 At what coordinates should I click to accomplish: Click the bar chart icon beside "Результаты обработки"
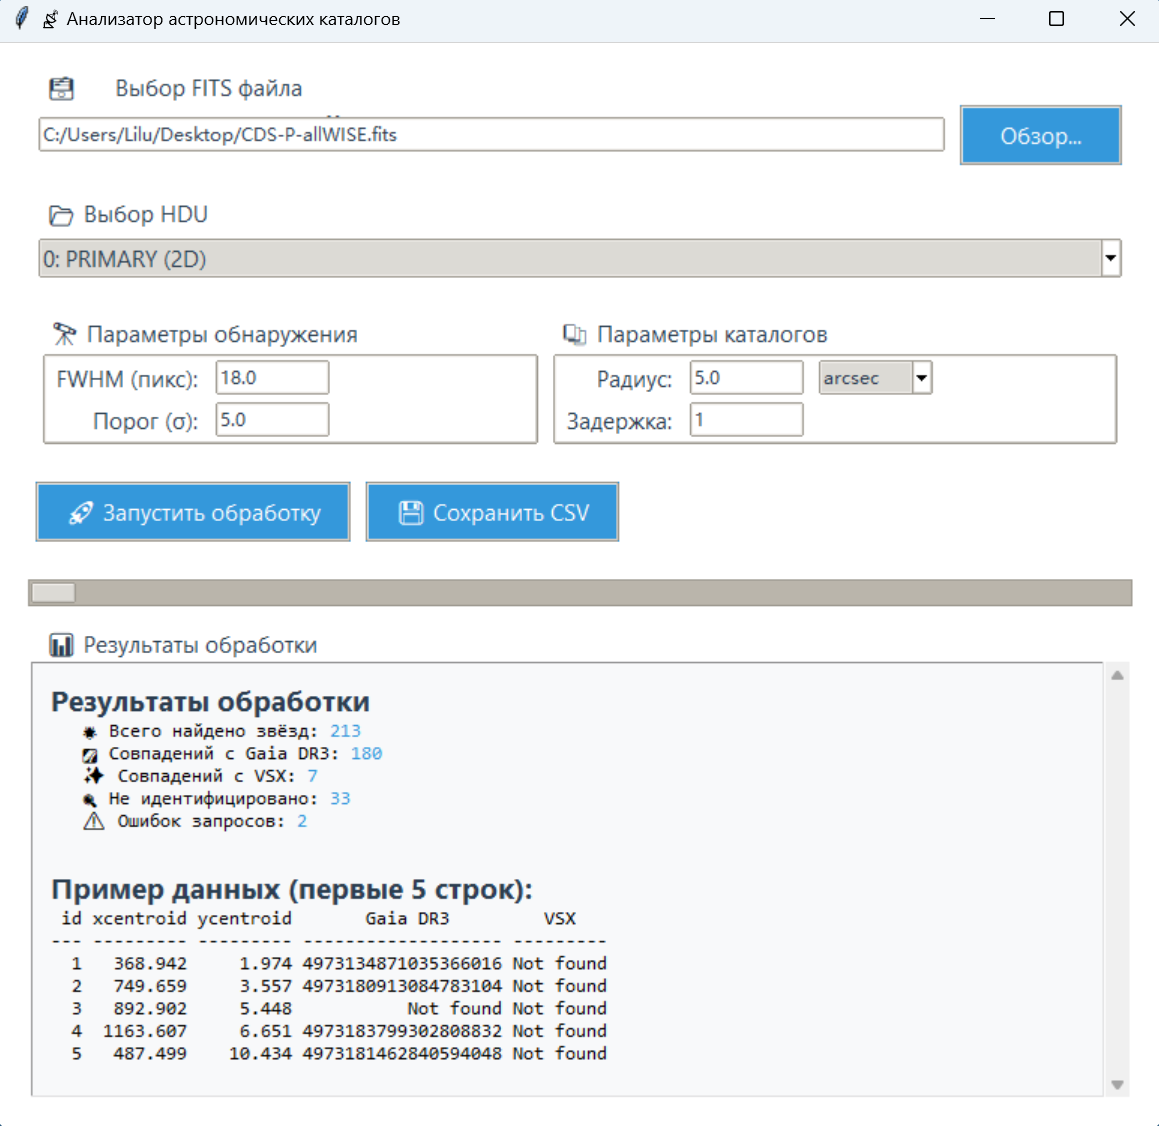pos(61,645)
